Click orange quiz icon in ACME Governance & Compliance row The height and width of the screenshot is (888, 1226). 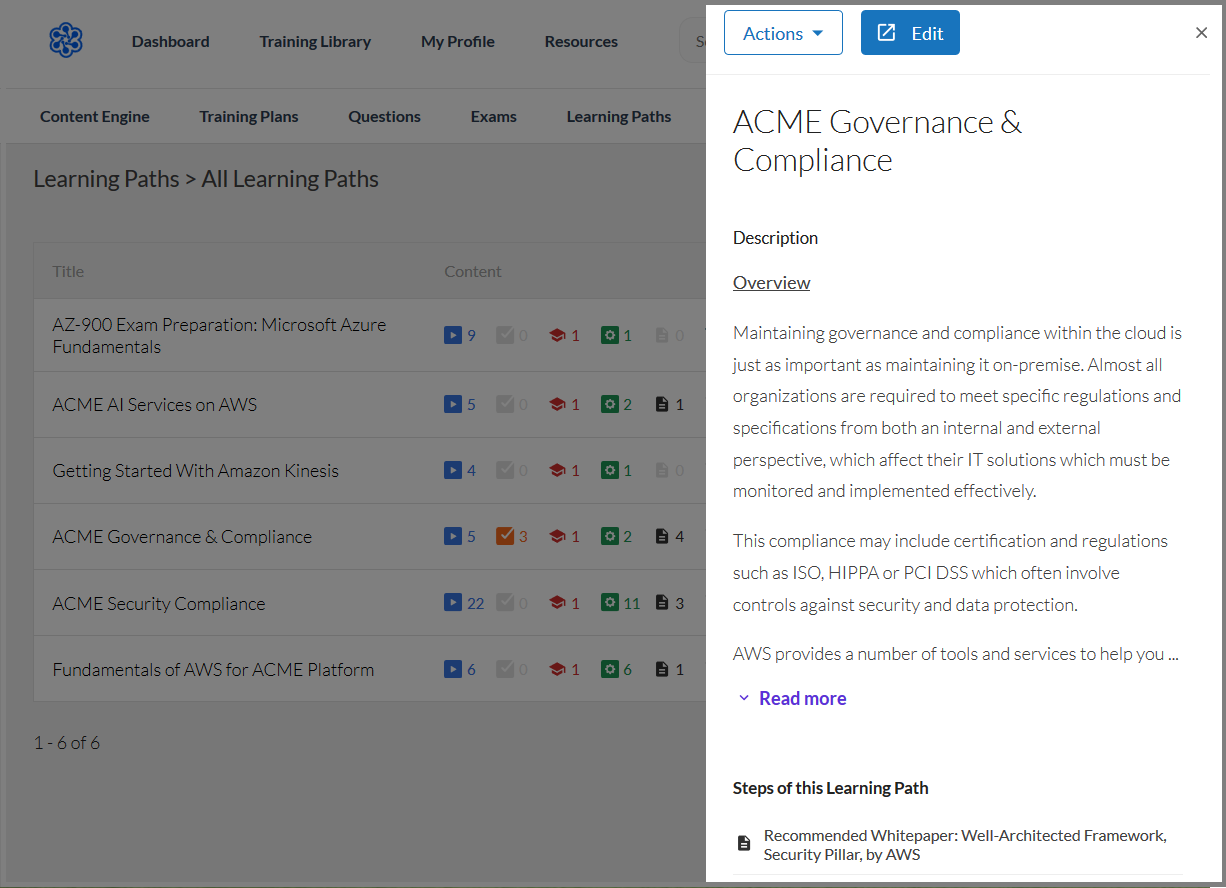[505, 537]
